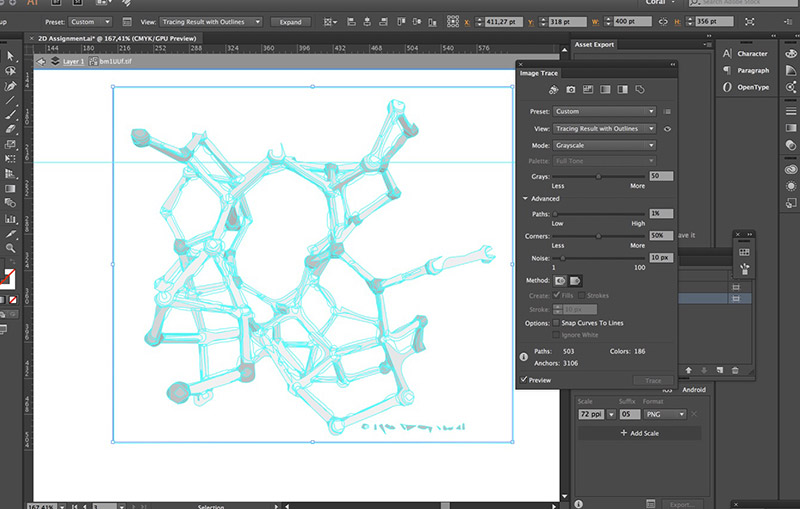
Task: Open the View dropdown in the control bar
Action: tap(211, 22)
